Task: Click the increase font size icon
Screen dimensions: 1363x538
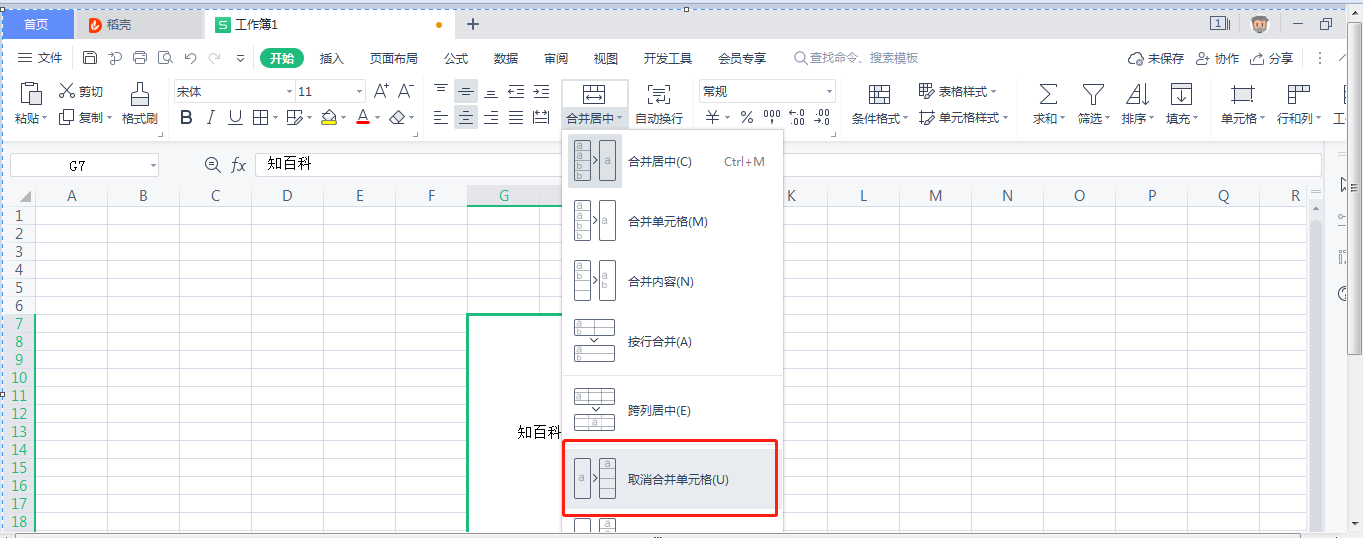Action: pos(381,91)
